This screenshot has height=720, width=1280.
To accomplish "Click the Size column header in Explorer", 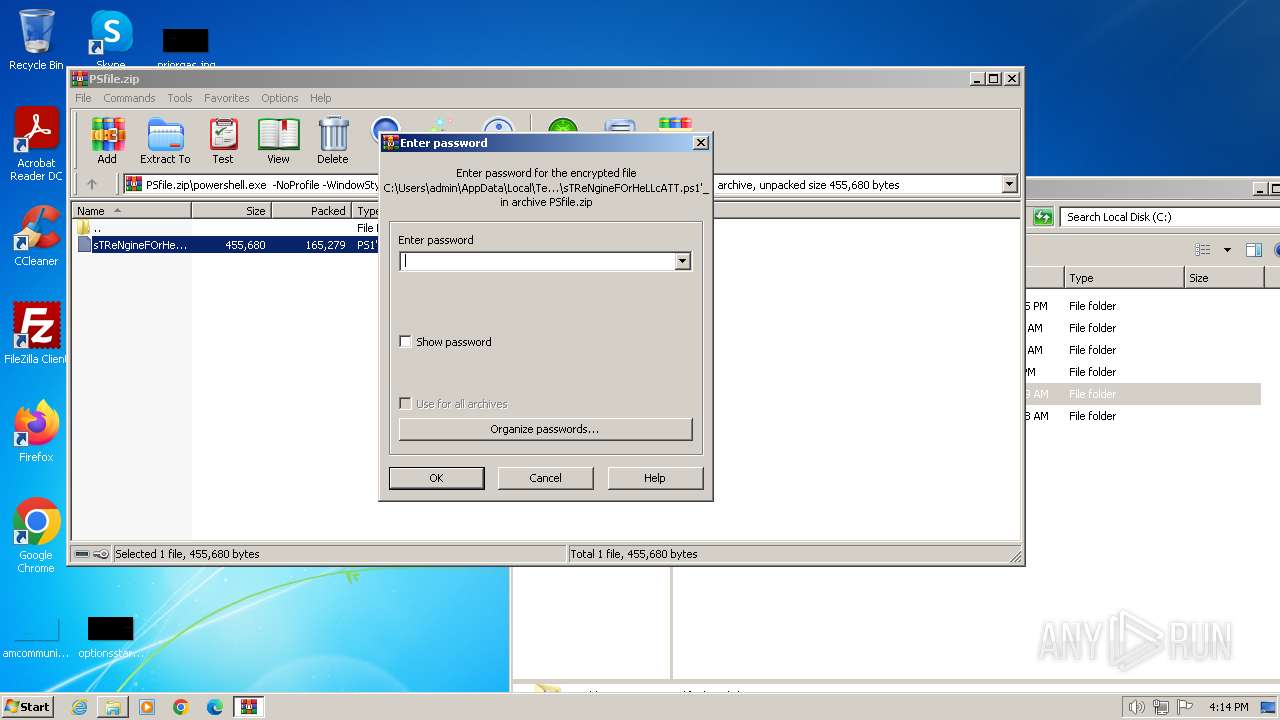I will tap(1222, 278).
